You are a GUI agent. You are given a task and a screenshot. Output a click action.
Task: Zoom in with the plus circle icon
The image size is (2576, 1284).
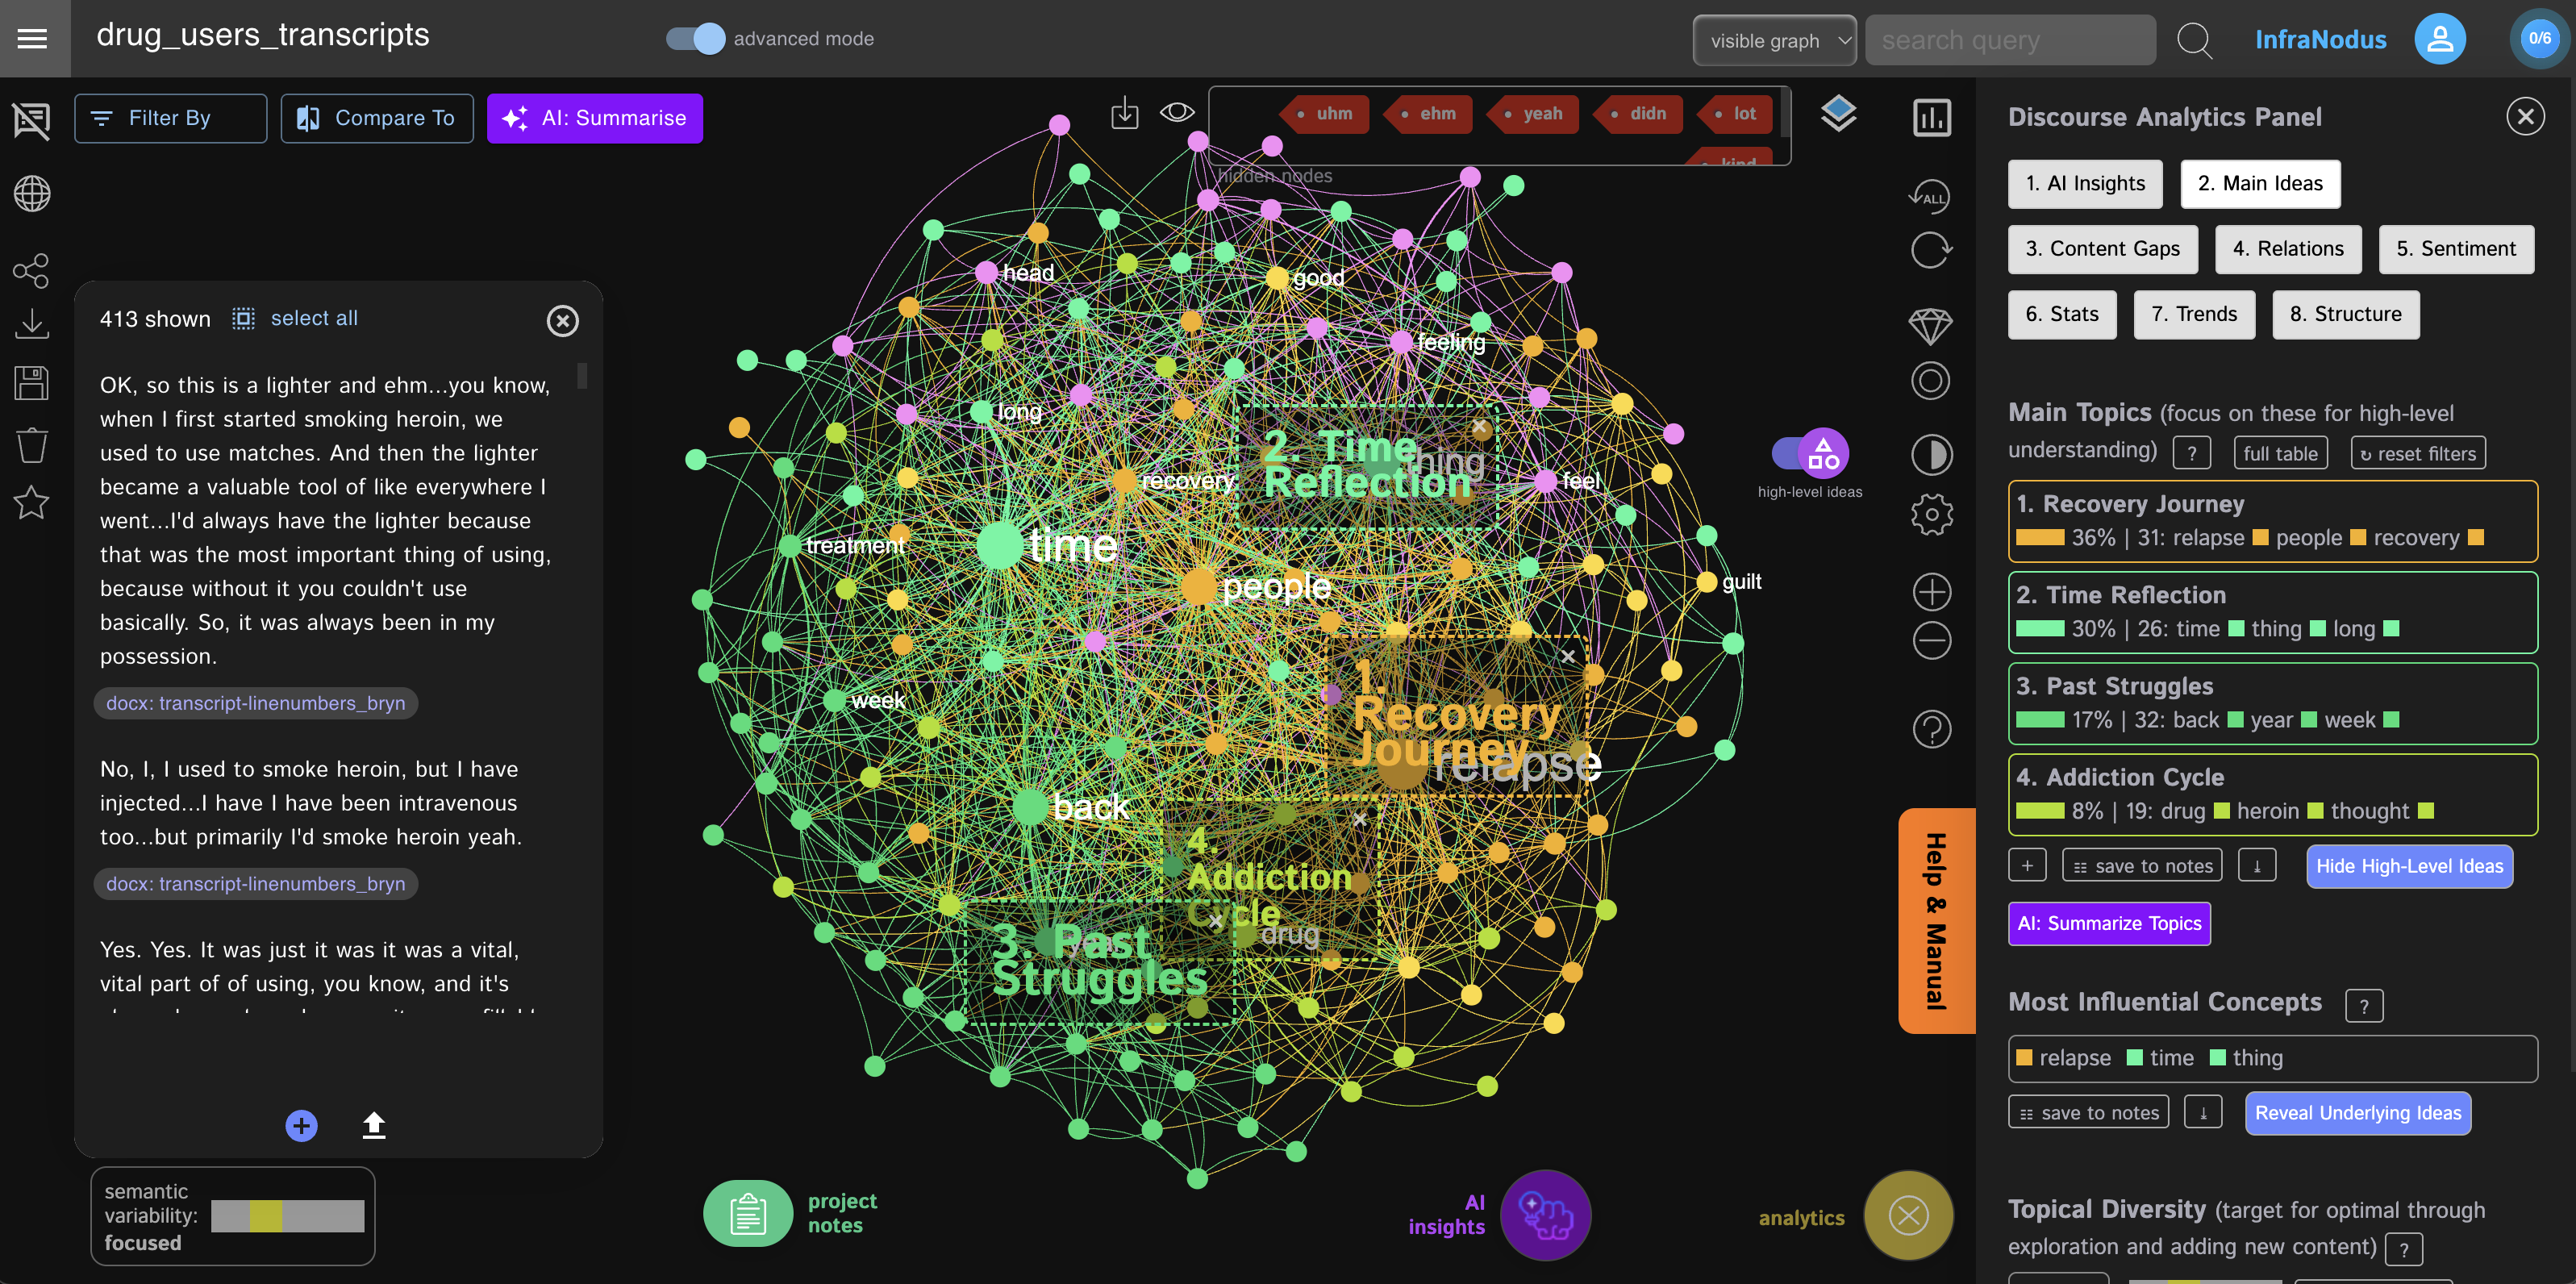tap(1932, 592)
